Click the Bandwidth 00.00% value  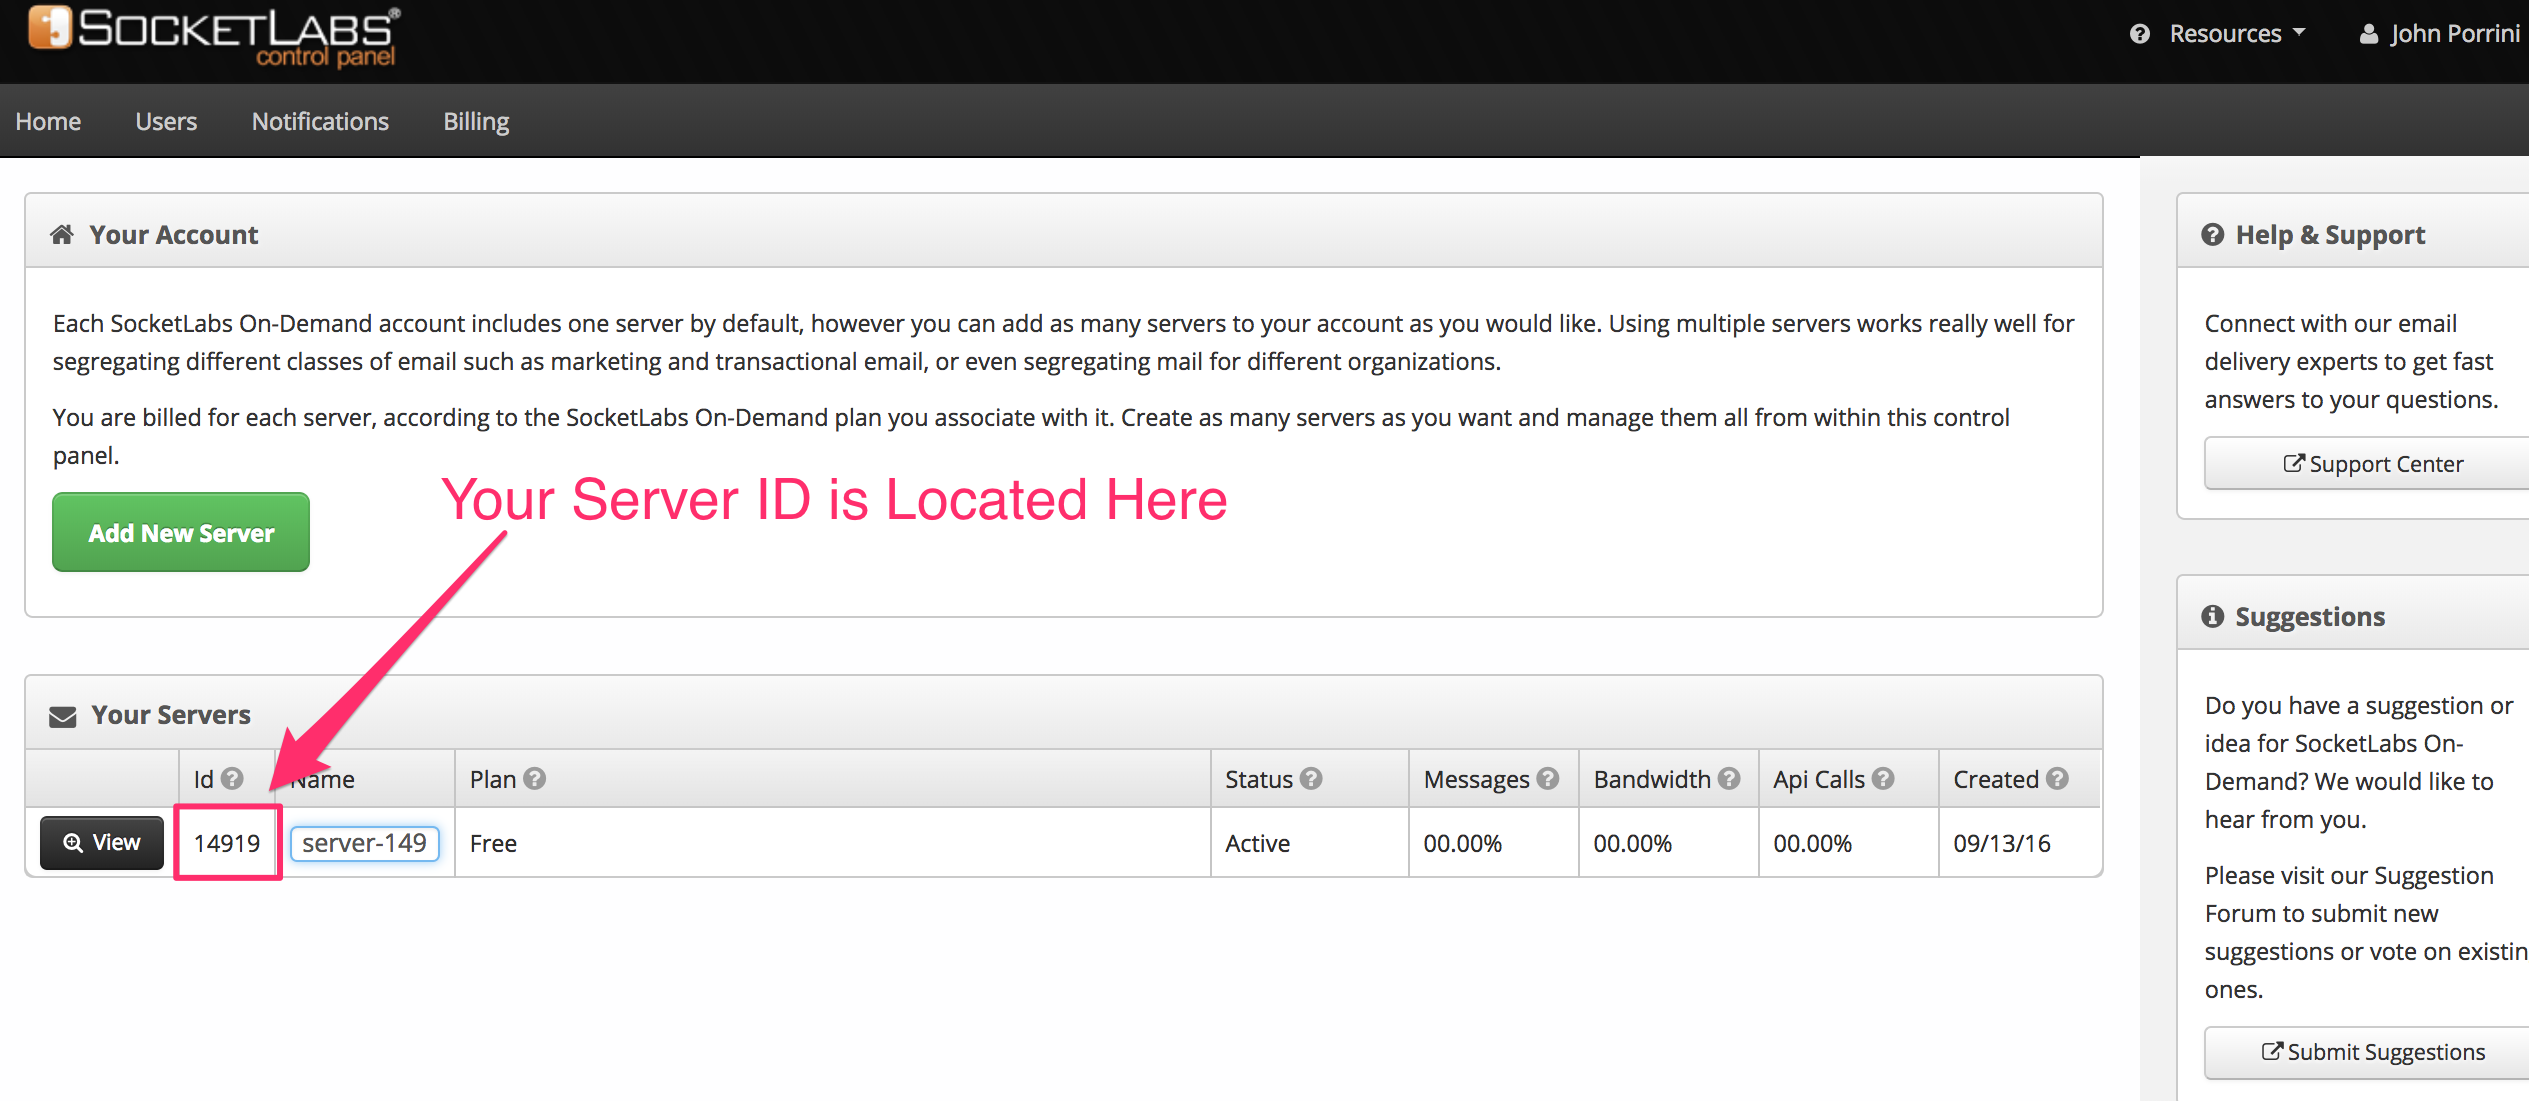pyautogui.click(x=1633, y=843)
